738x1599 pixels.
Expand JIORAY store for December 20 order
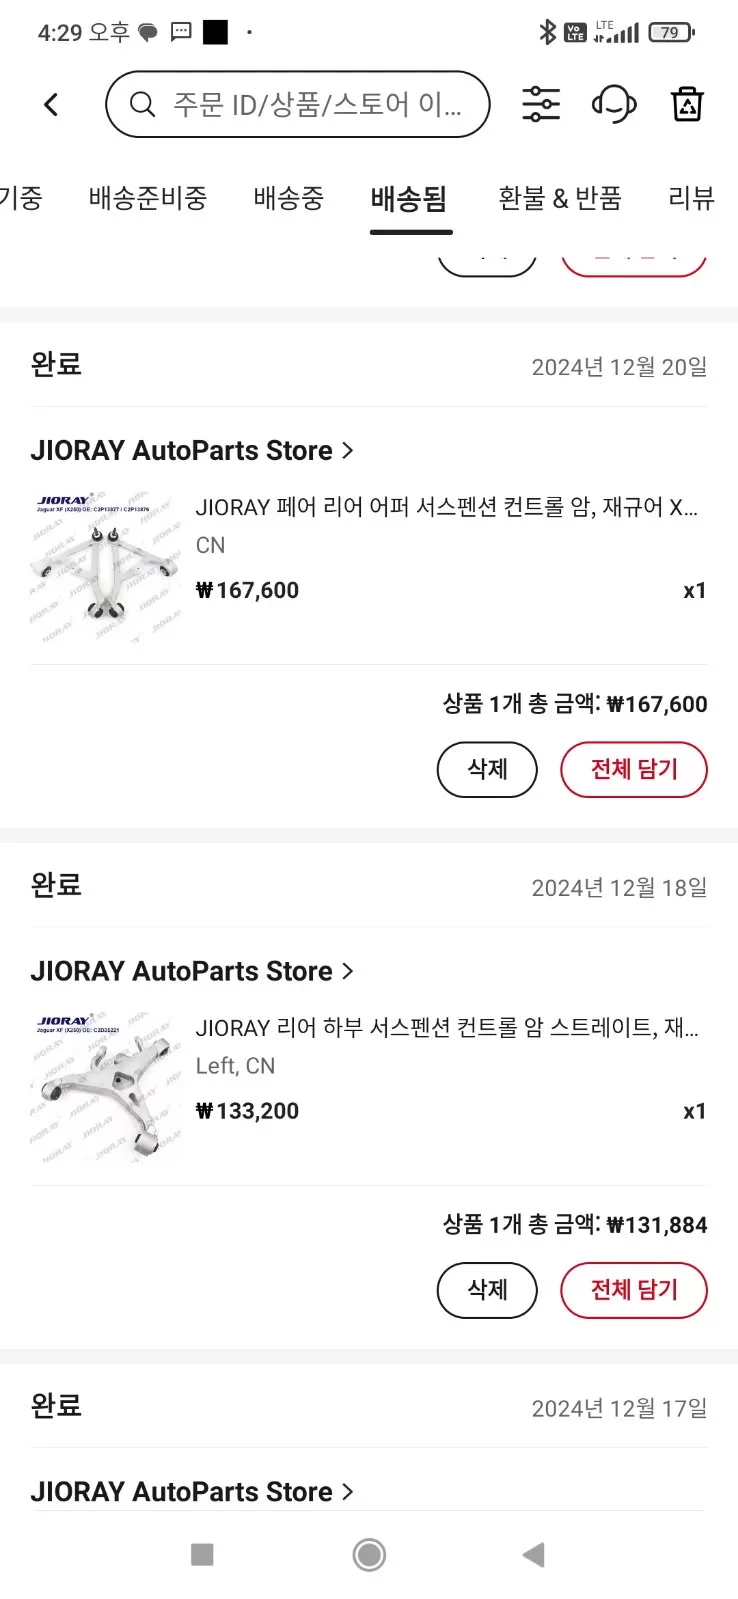[192, 451]
